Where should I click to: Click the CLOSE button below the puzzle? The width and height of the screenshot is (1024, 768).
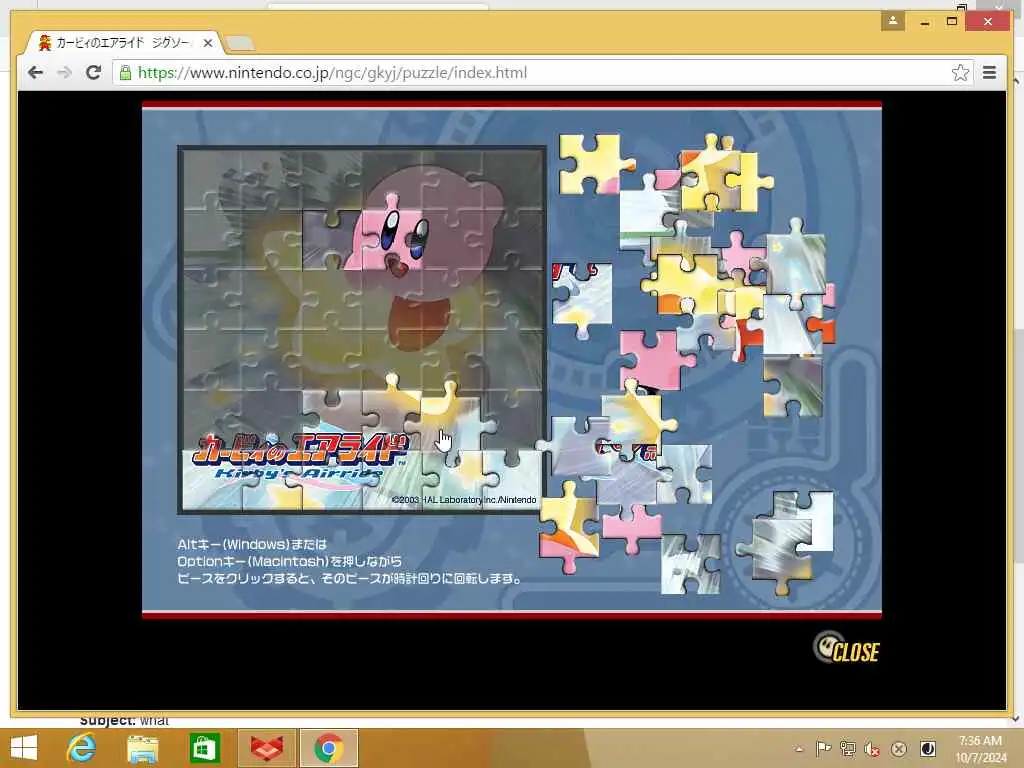click(x=846, y=648)
